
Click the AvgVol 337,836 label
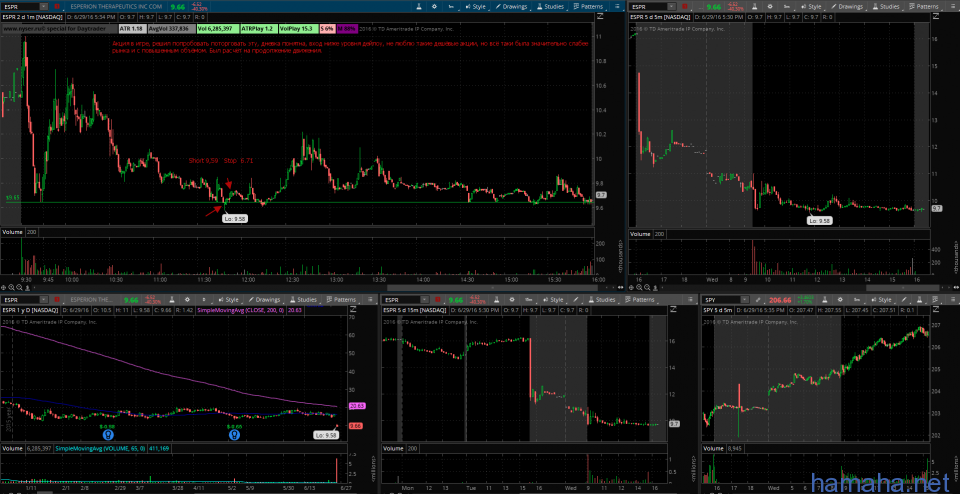(x=171, y=29)
